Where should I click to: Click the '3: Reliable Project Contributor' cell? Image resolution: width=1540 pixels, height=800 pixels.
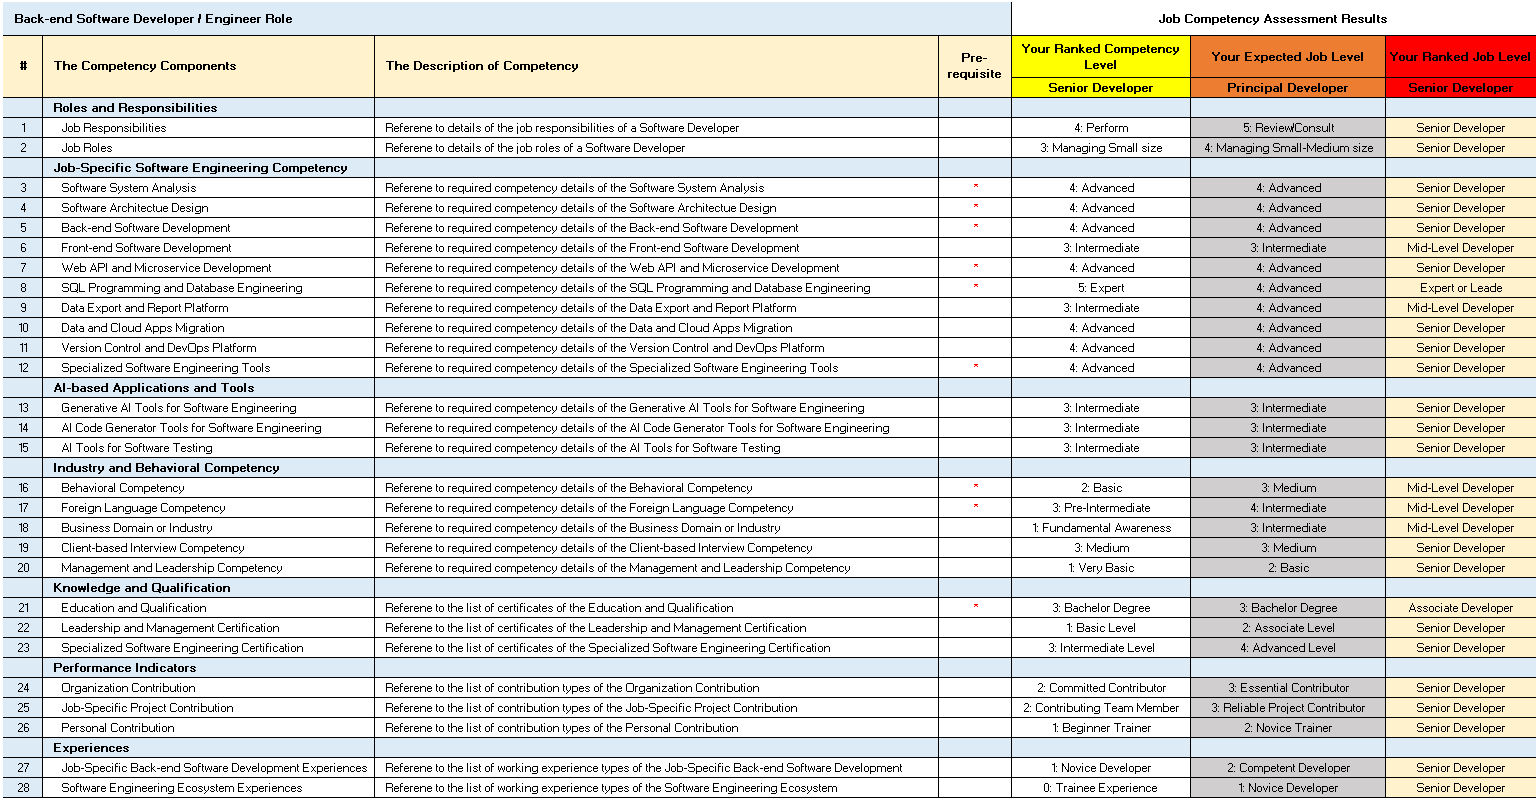[1287, 708]
